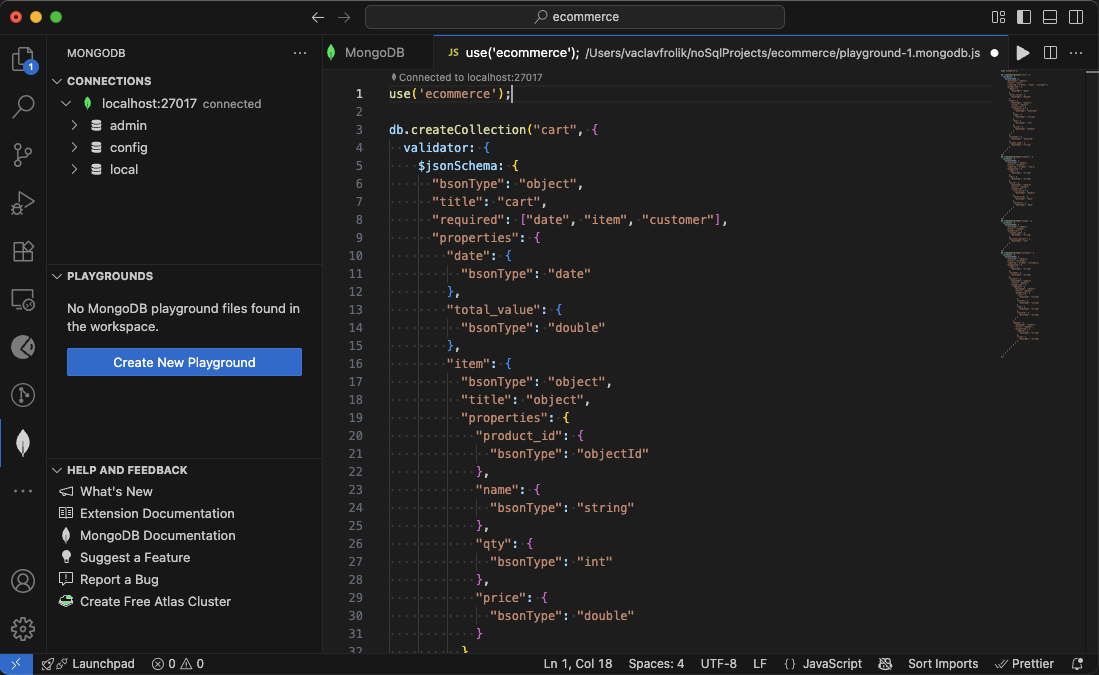
Task: Open Search in the activity bar
Action: [x=22, y=106]
